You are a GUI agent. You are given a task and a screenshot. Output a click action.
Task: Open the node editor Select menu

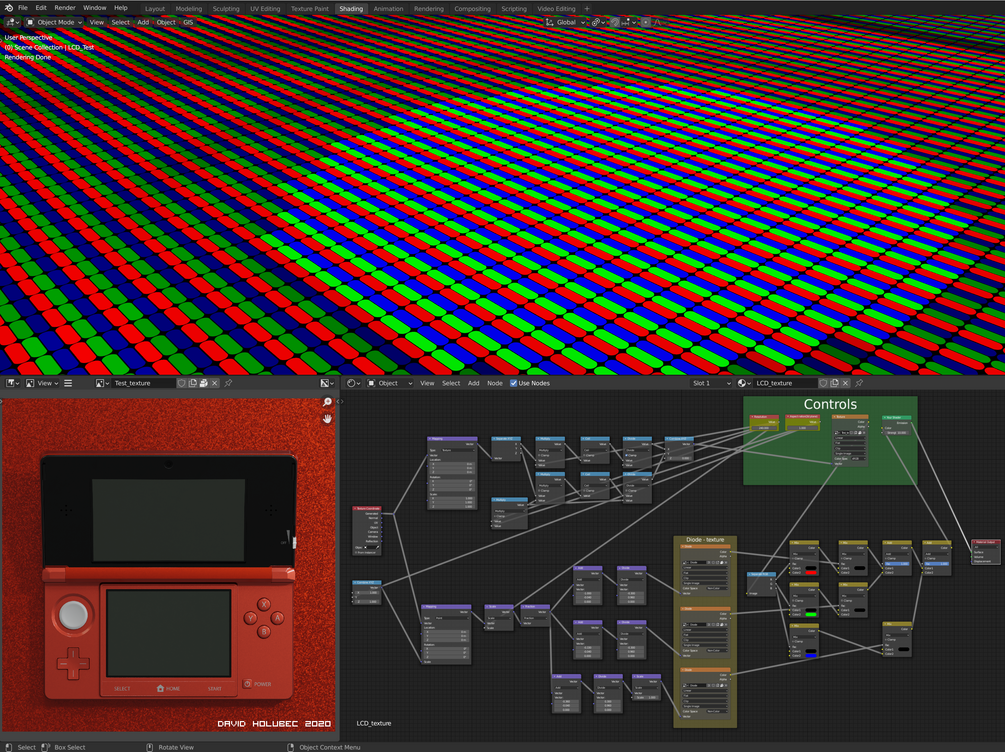click(x=451, y=383)
